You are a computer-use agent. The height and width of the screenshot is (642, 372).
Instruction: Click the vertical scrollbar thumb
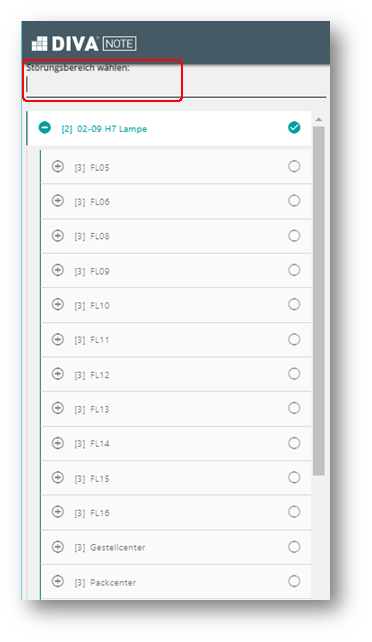point(319,301)
